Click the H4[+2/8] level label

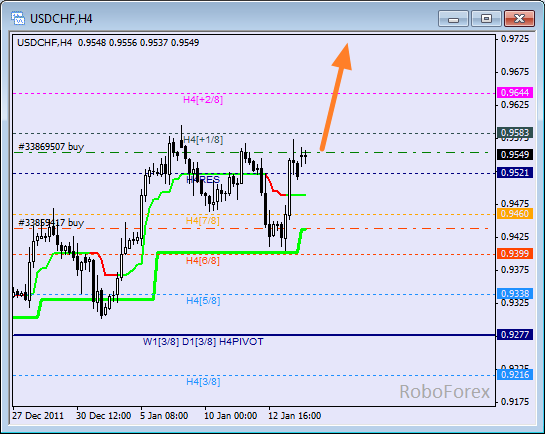click(x=203, y=100)
